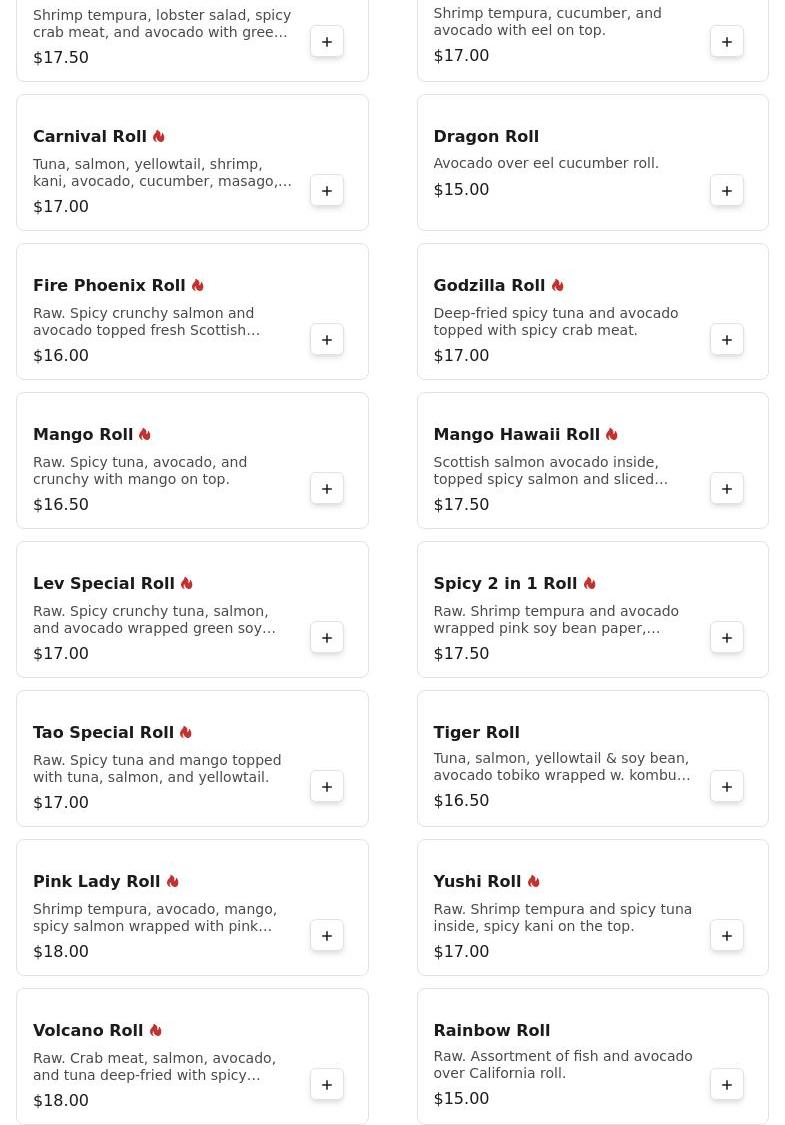Add Tao Special Roll to order
Image resolution: width=785 pixels, height=1125 pixels.
coord(327,787)
